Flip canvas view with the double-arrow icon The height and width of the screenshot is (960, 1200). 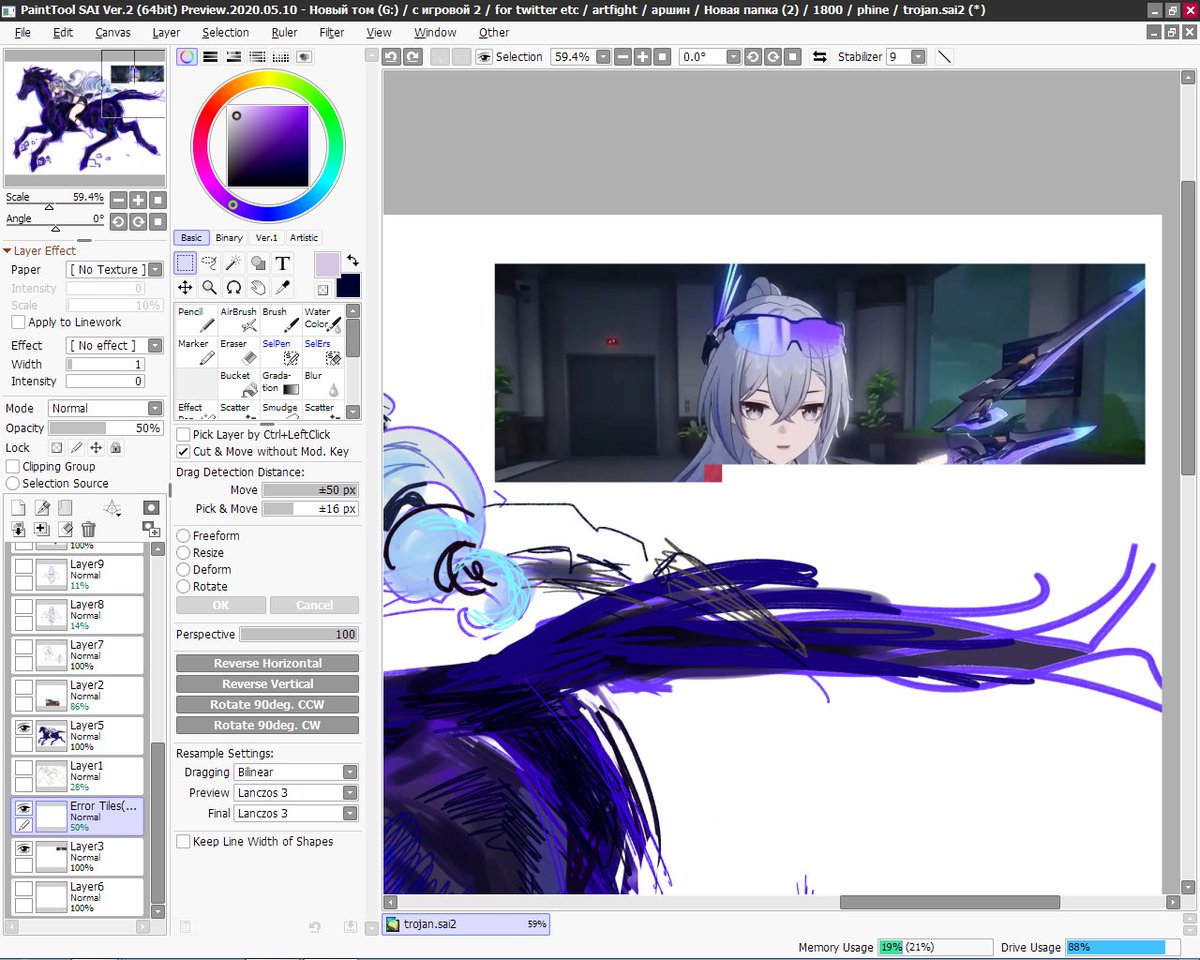[x=820, y=57]
